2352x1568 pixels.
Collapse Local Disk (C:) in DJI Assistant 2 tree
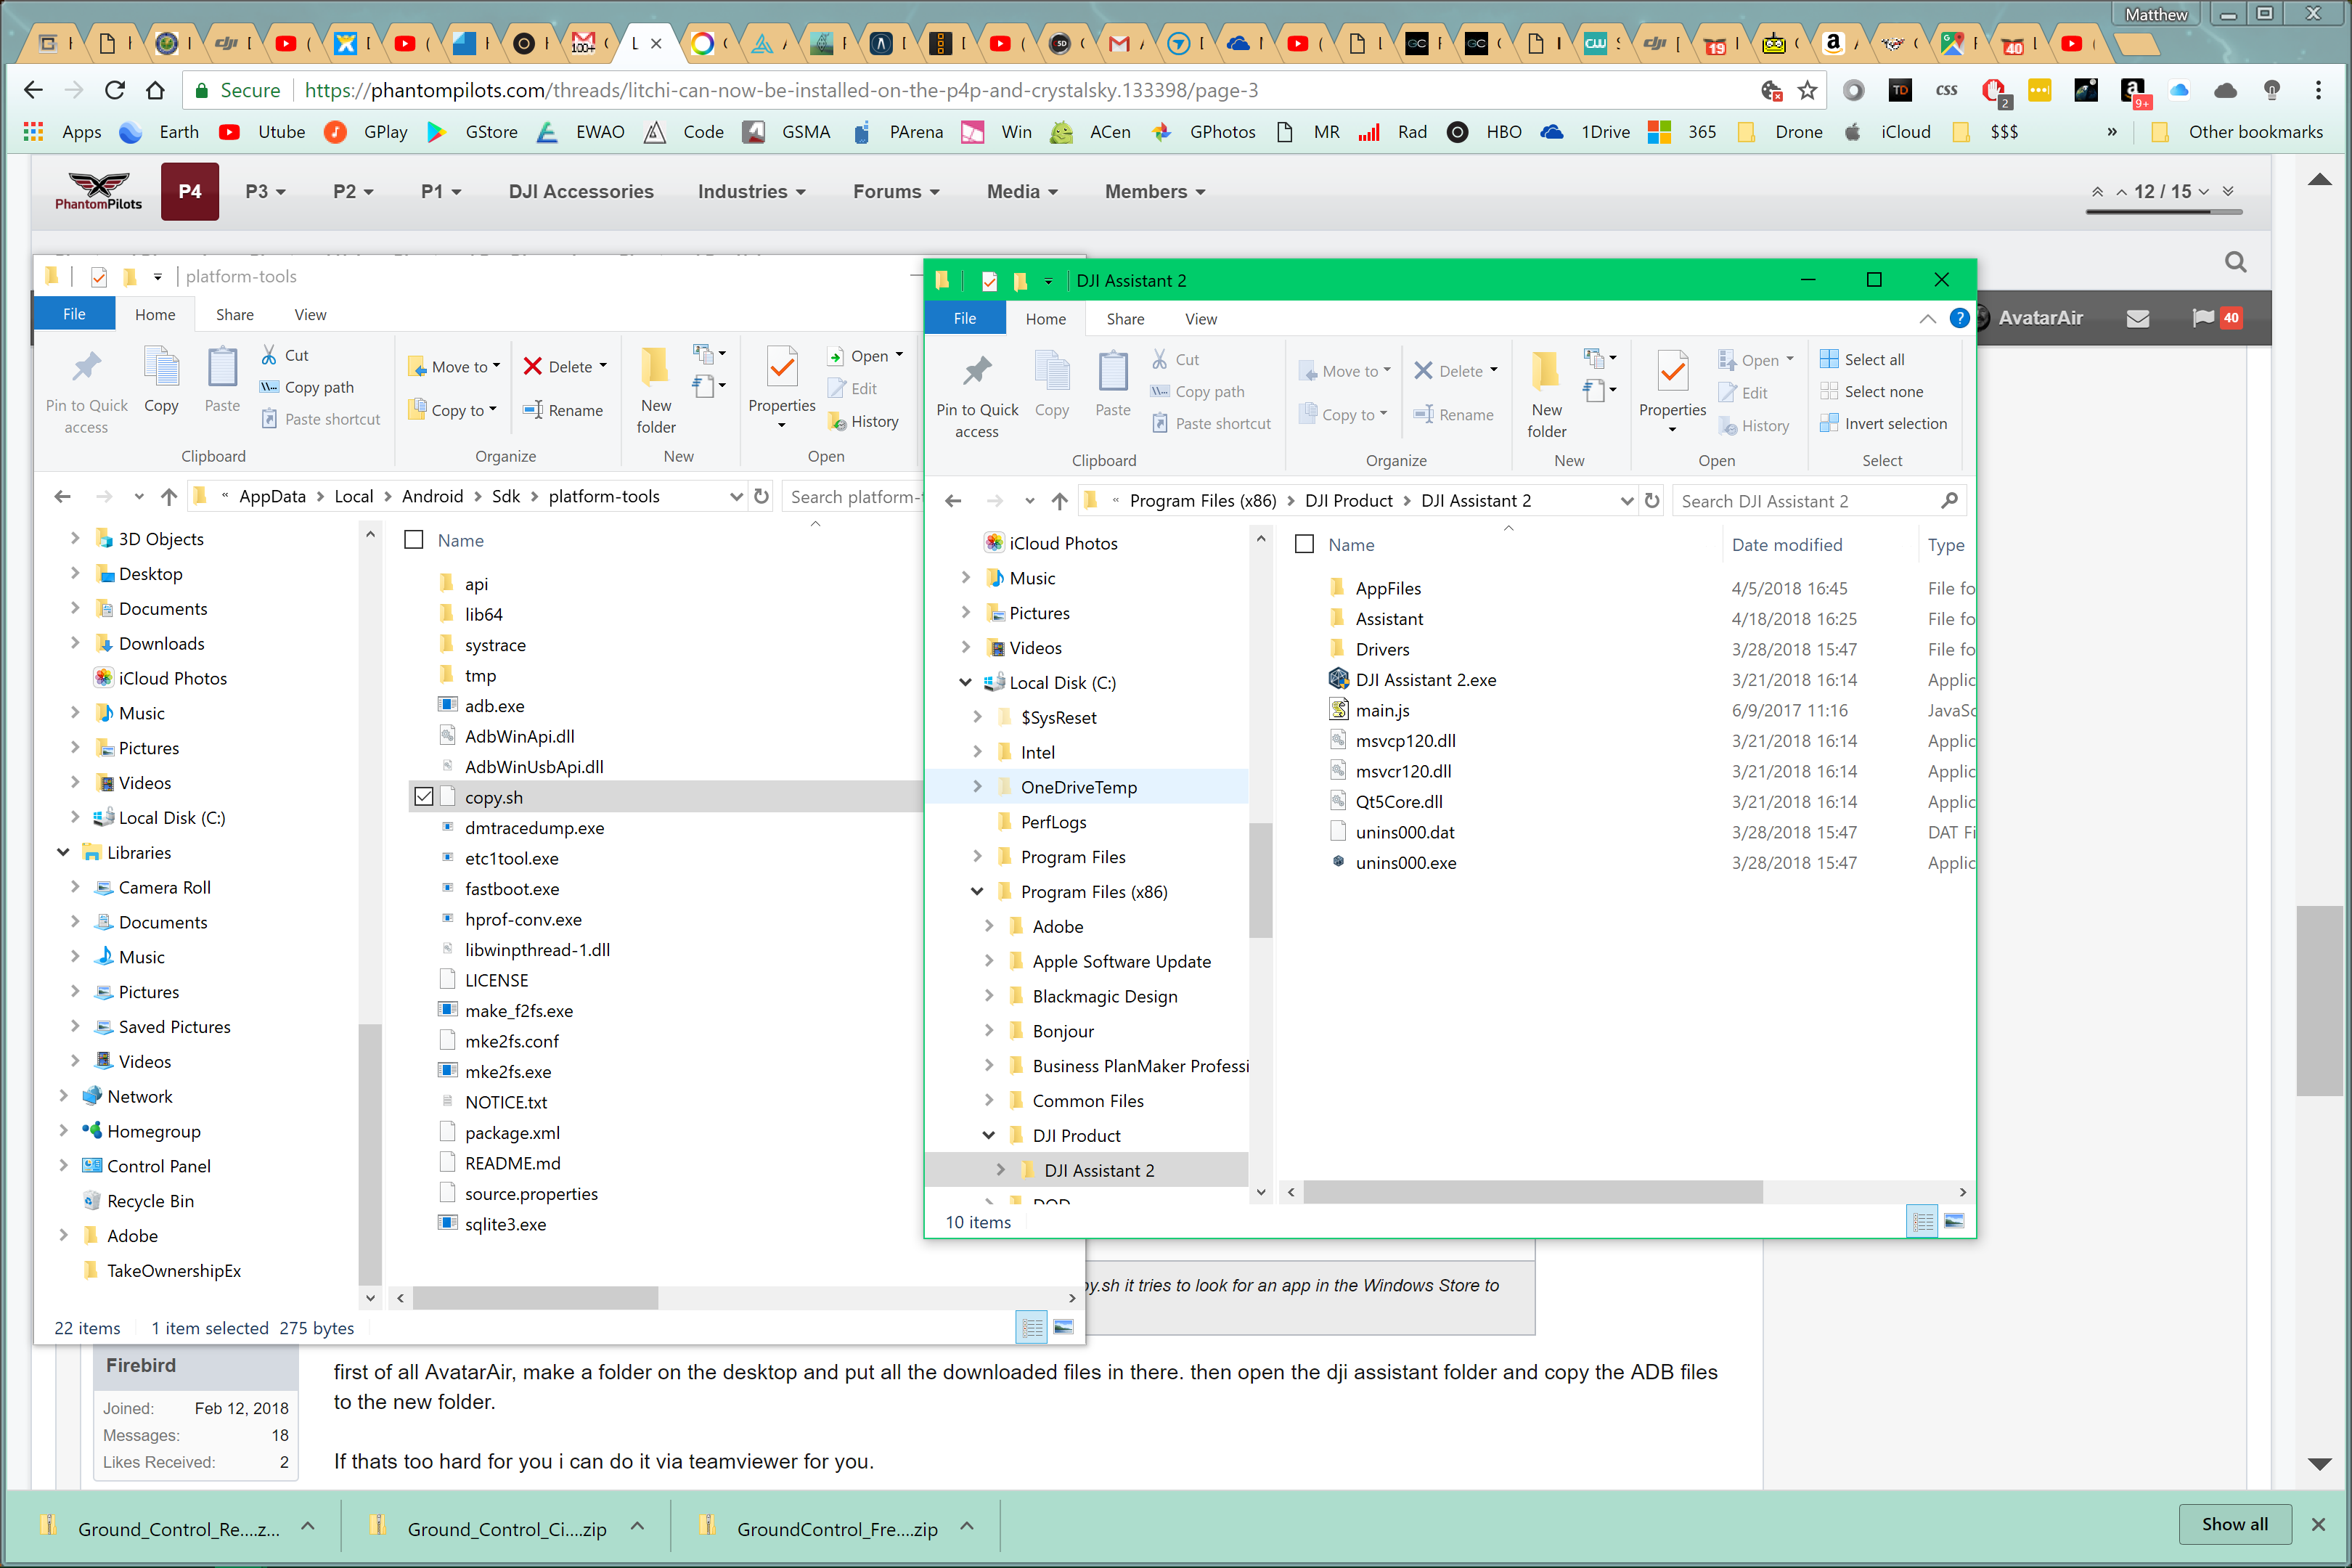click(965, 682)
